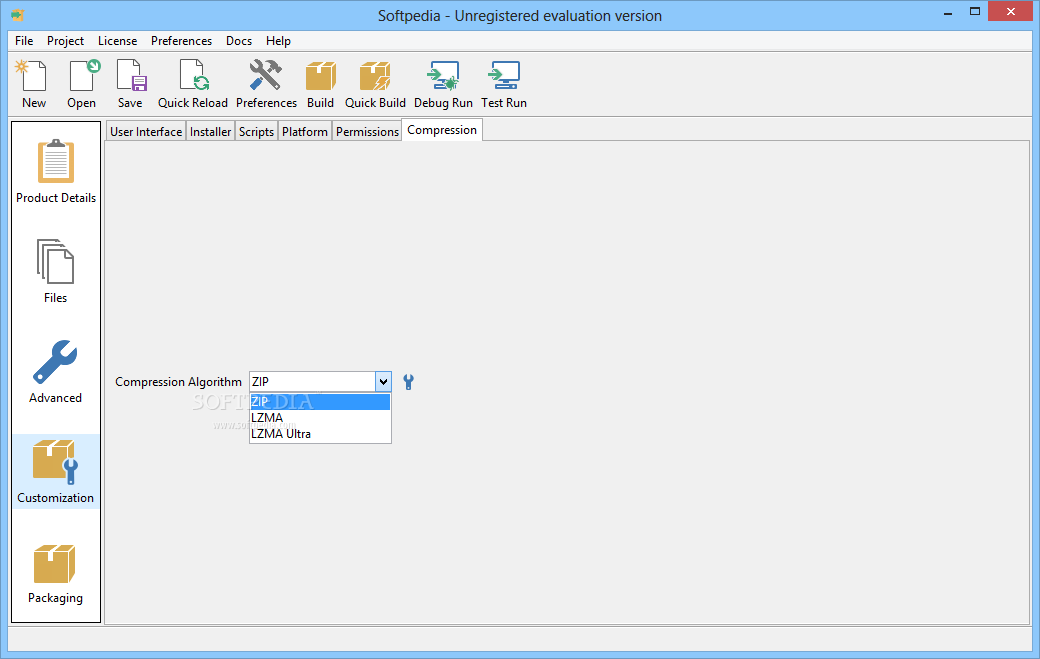Choose ZIP in the algorithm list

(320, 402)
